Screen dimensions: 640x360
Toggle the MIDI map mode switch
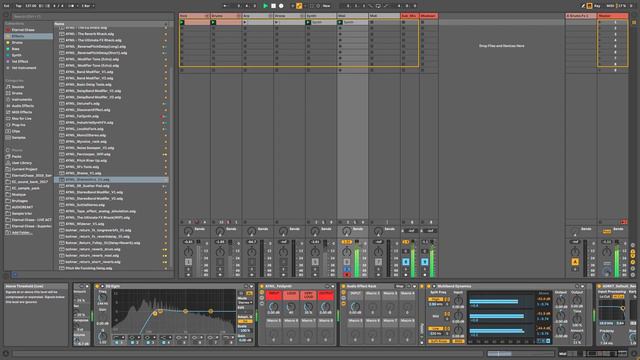(610, 6)
